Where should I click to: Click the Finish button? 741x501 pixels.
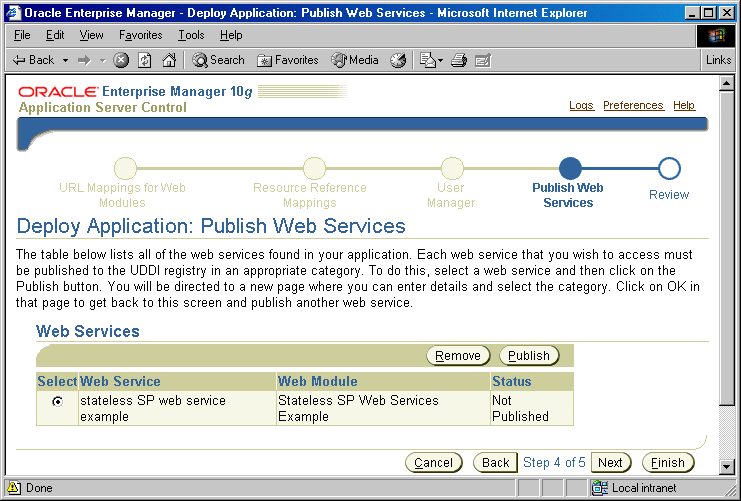pyautogui.click(x=668, y=463)
